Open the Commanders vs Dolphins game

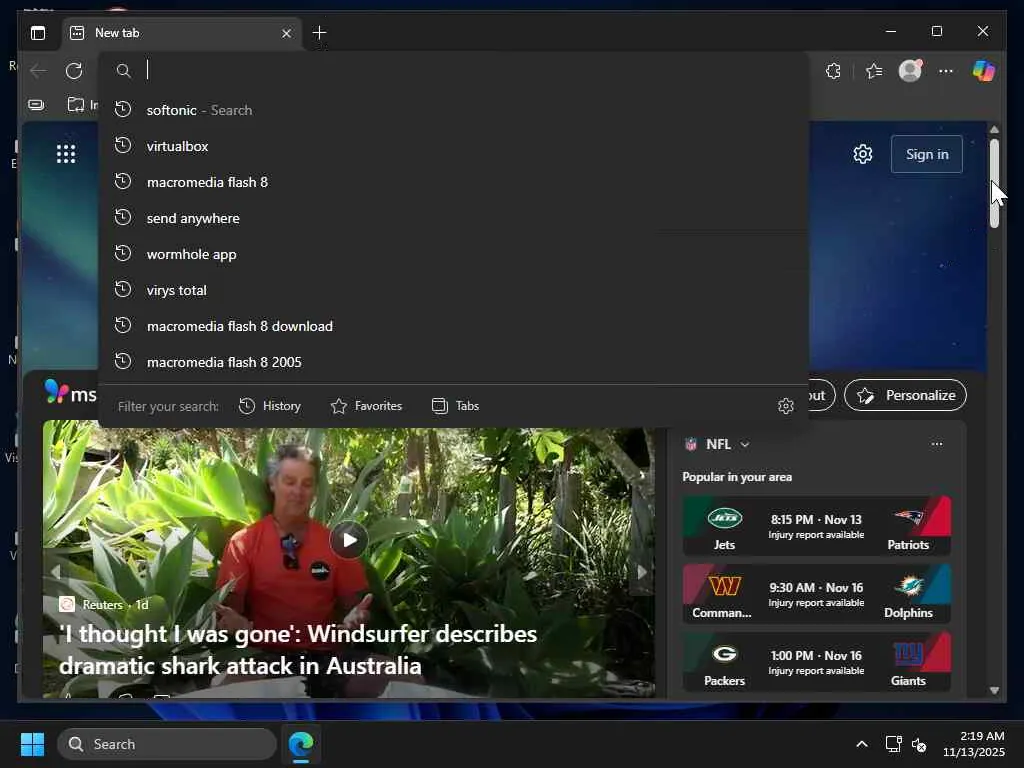816,594
